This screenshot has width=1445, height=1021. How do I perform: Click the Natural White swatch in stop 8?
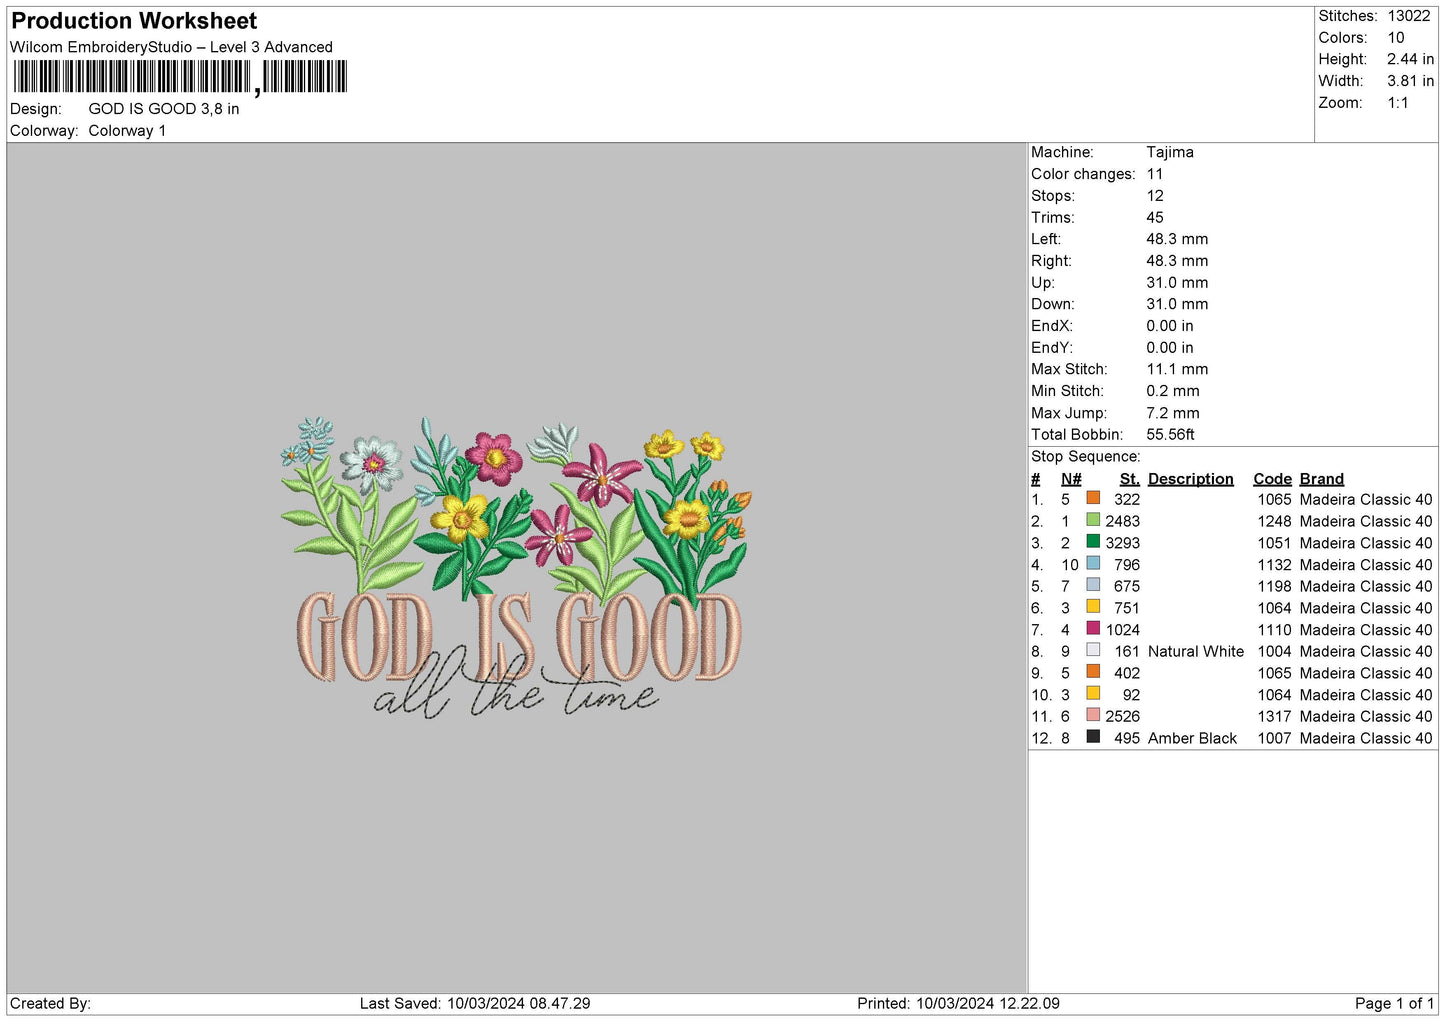(x=1093, y=650)
